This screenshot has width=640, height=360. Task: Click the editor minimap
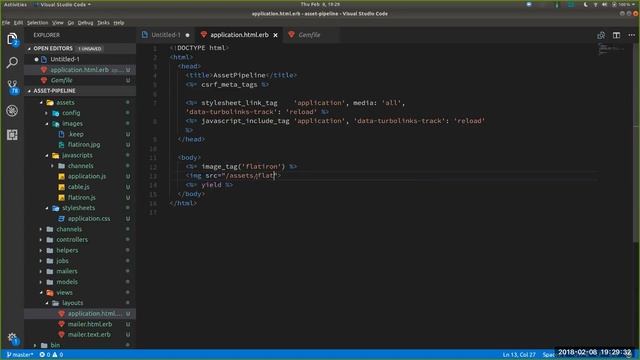coord(611,49)
